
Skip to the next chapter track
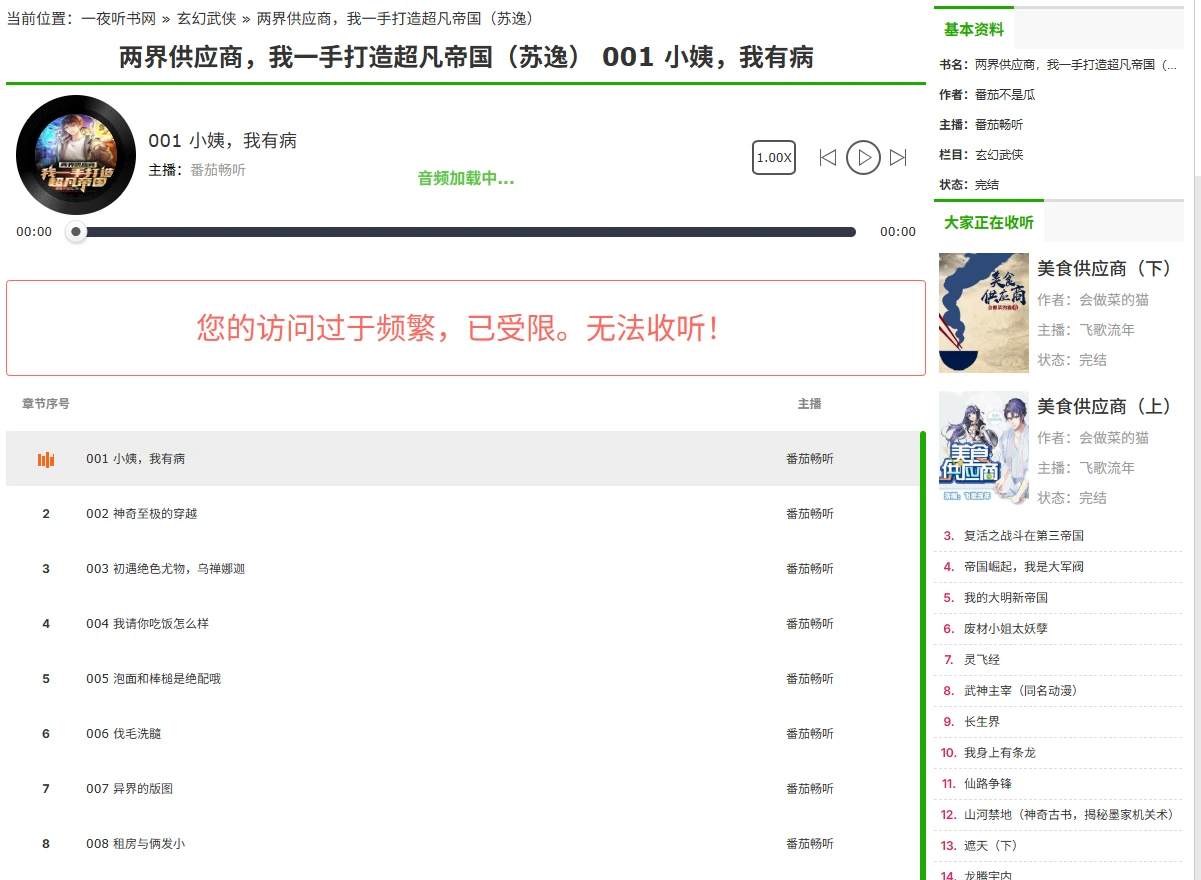[x=898, y=158]
